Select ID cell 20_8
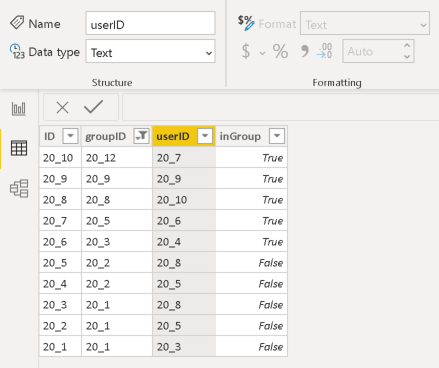Screen dimensions: 439x368 [x=60, y=200]
